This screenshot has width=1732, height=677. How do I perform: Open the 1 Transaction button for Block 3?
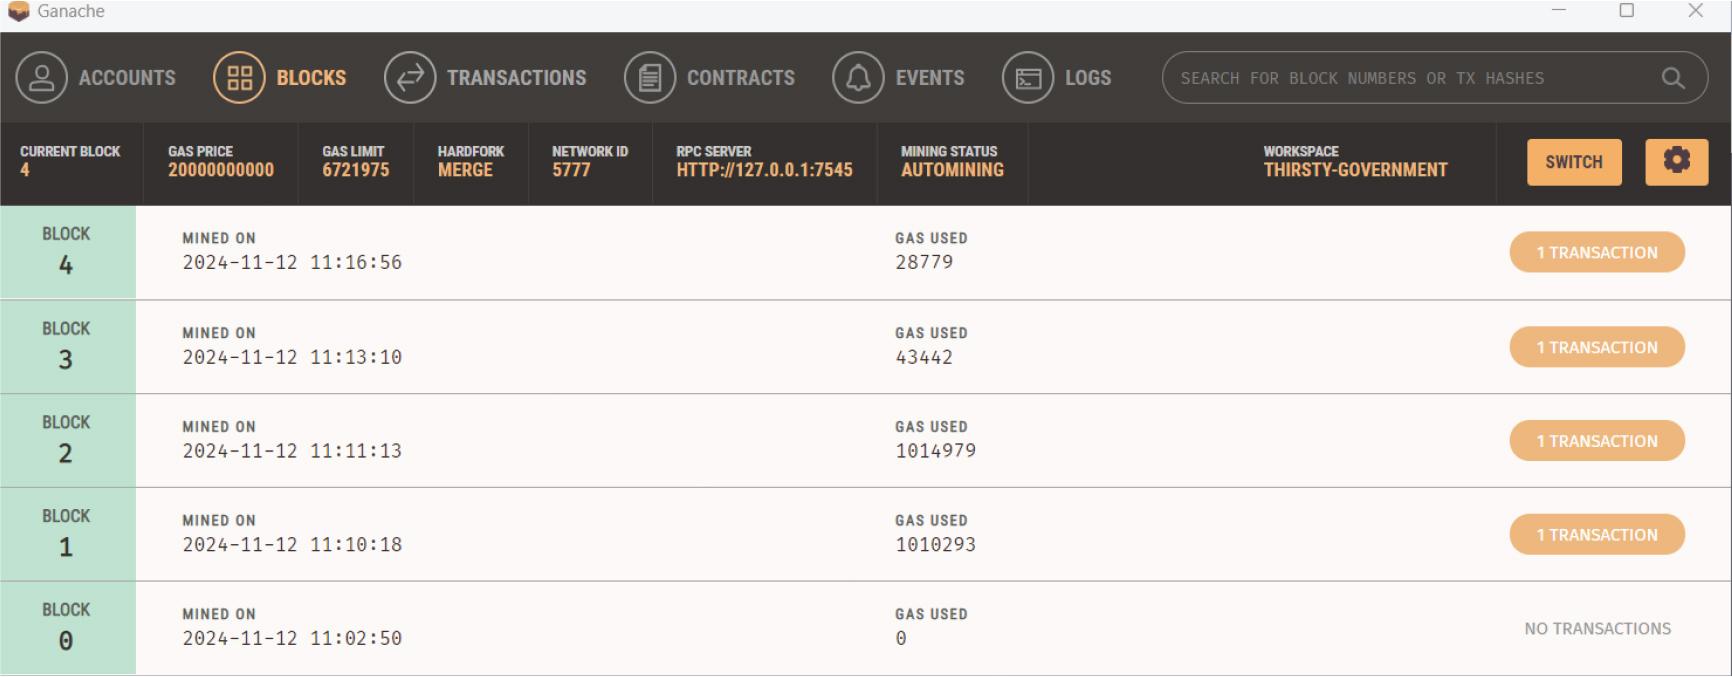[1596, 347]
